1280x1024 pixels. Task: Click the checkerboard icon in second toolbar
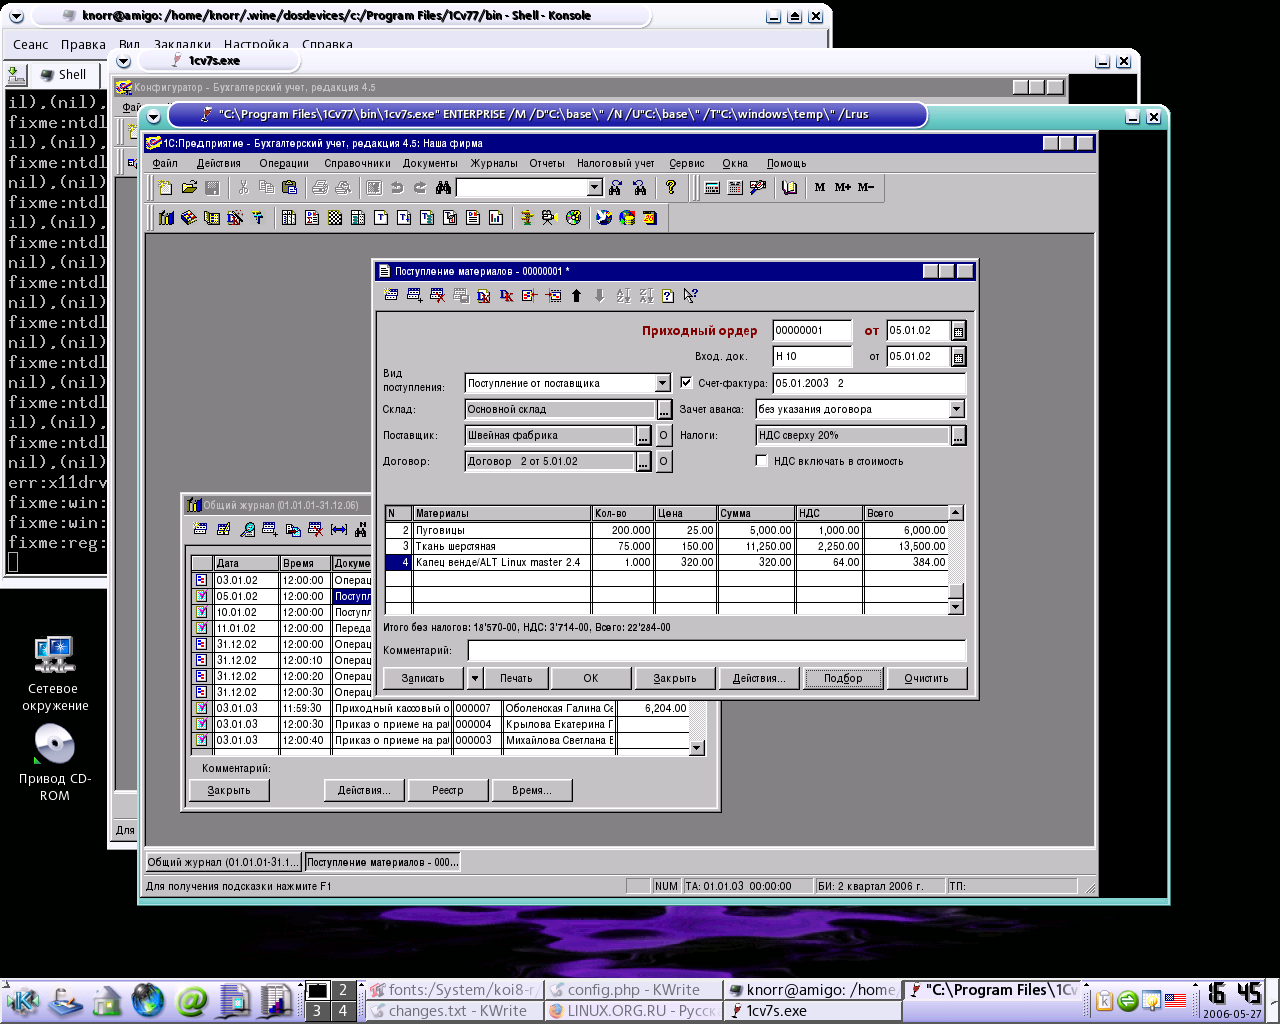pos(335,217)
